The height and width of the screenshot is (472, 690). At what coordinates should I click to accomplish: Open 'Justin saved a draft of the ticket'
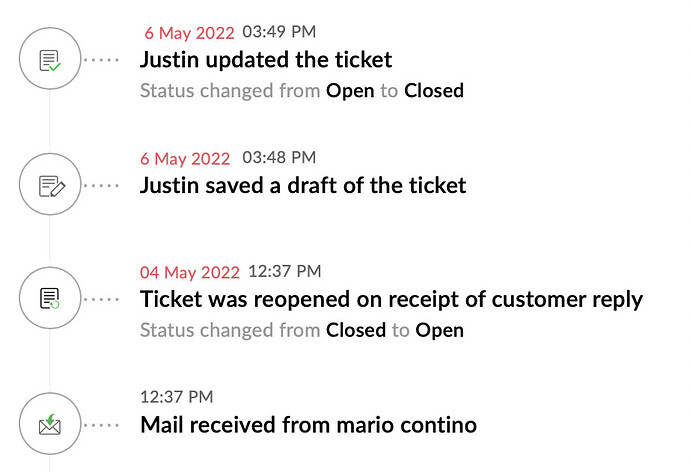pyautogui.click(x=303, y=185)
